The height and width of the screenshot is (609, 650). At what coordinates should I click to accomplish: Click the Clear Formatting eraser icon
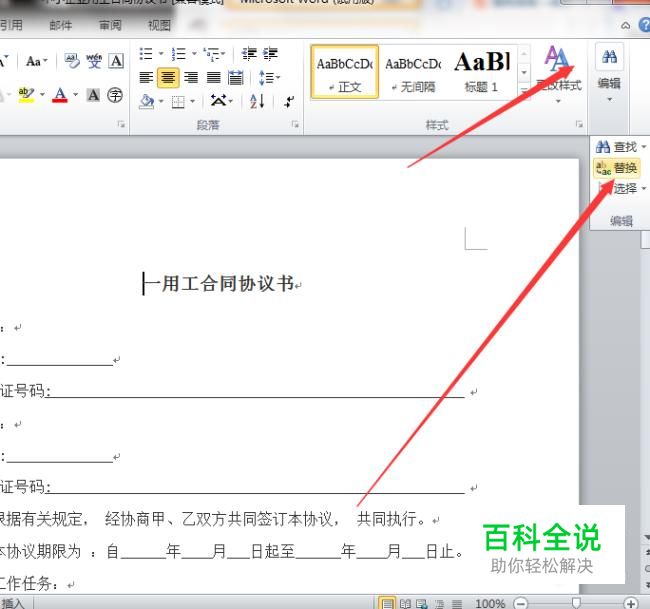pyautogui.click(x=72, y=61)
